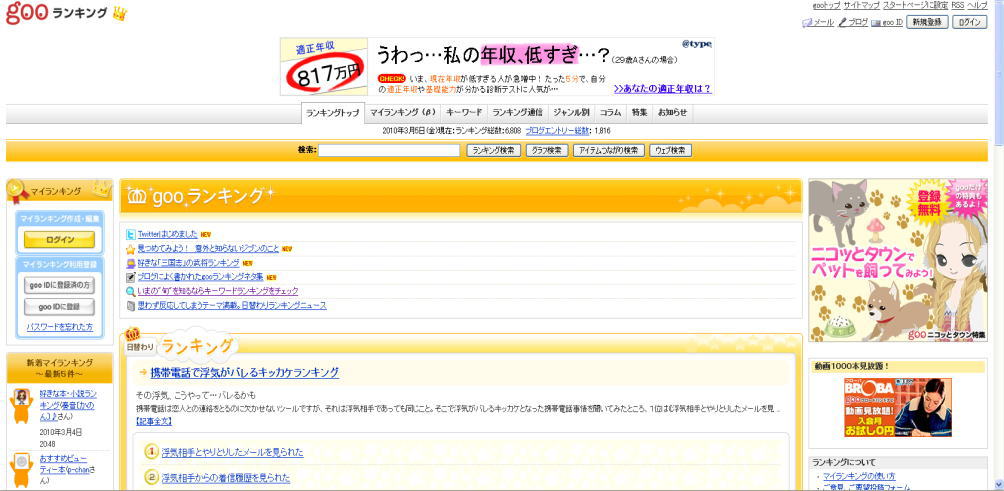This screenshot has height=491, width=1004.
Task: Click the yellow ログイン button in マイランキング panel
Action: click(60, 240)
